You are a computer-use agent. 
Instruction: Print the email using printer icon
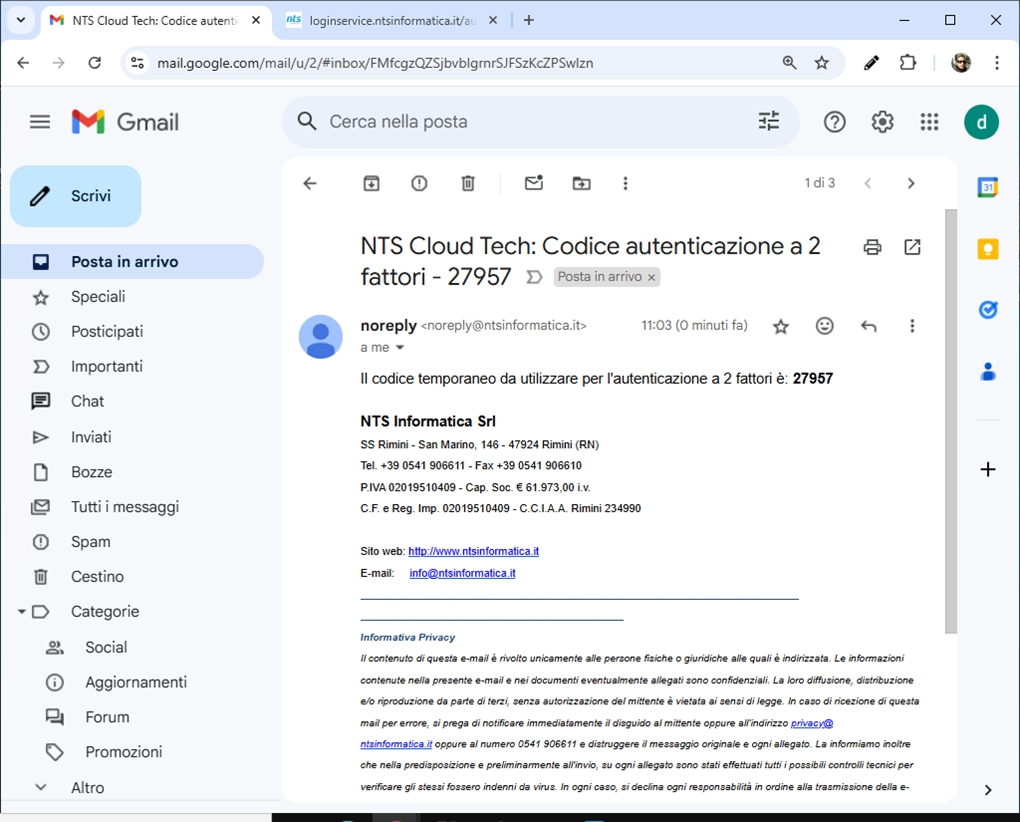(x=872, y=247)
